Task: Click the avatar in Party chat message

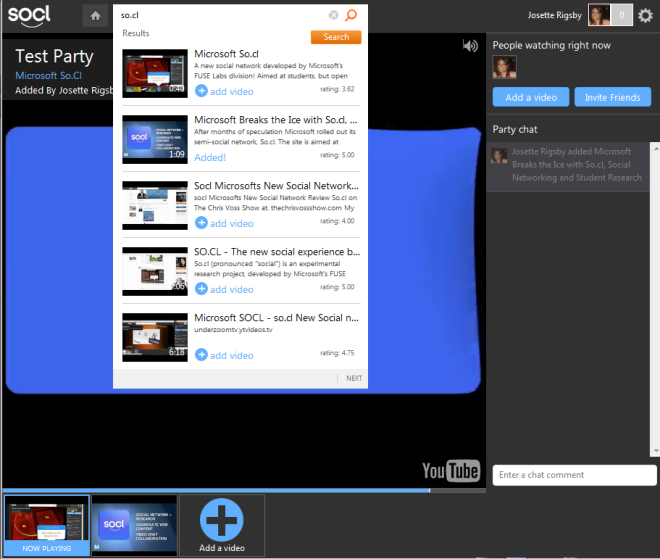Action: 499,156
